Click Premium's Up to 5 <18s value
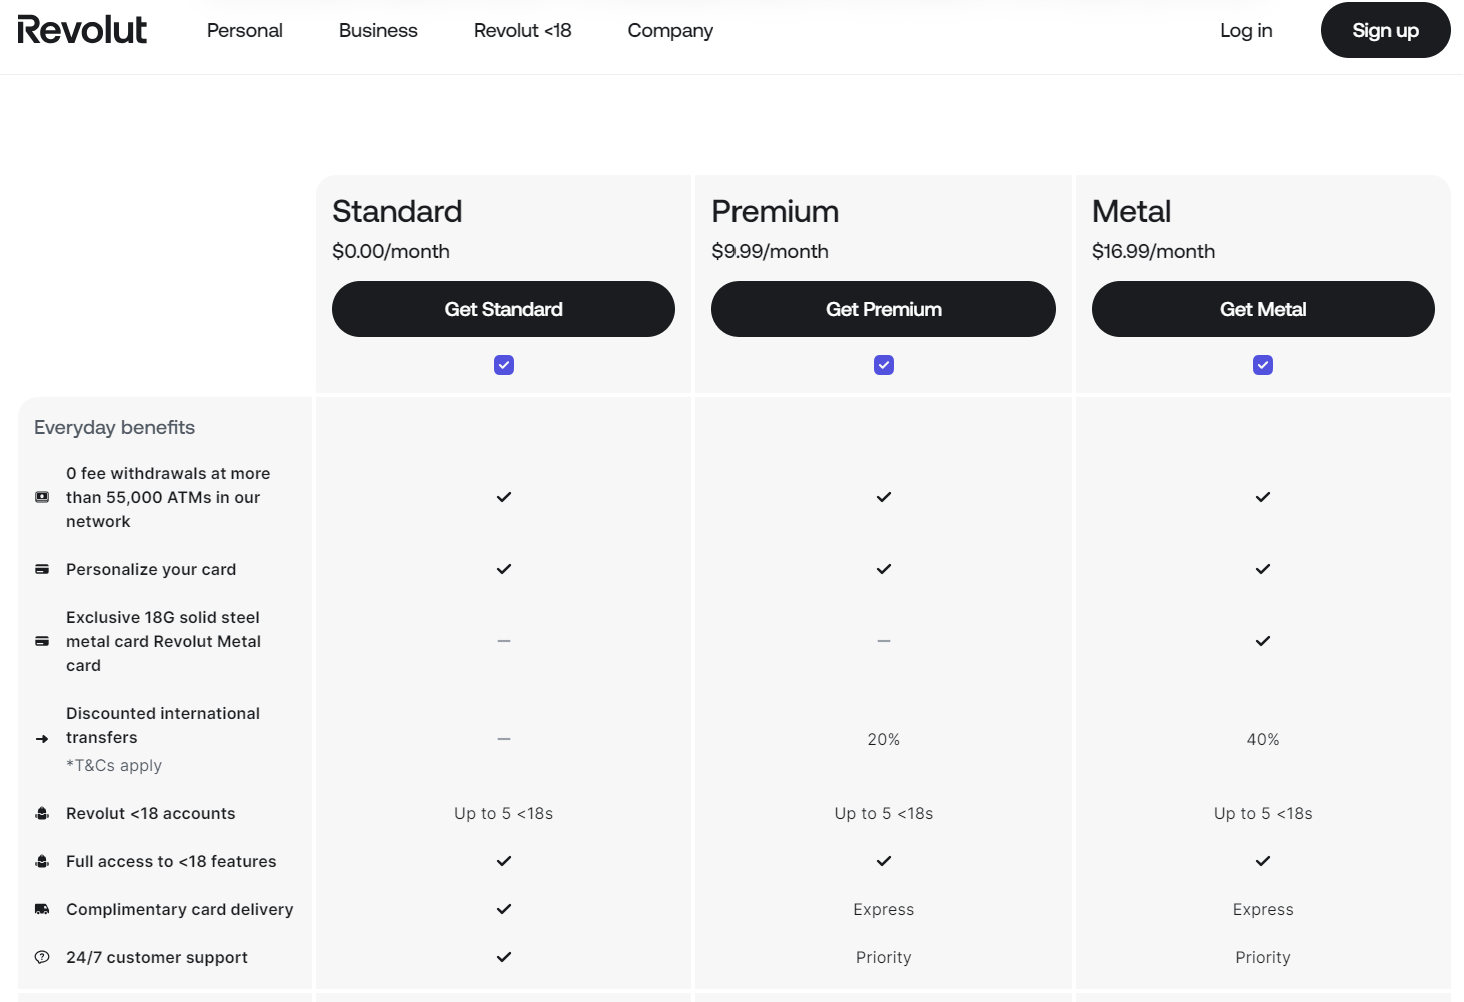 click(x=884, y=814)
